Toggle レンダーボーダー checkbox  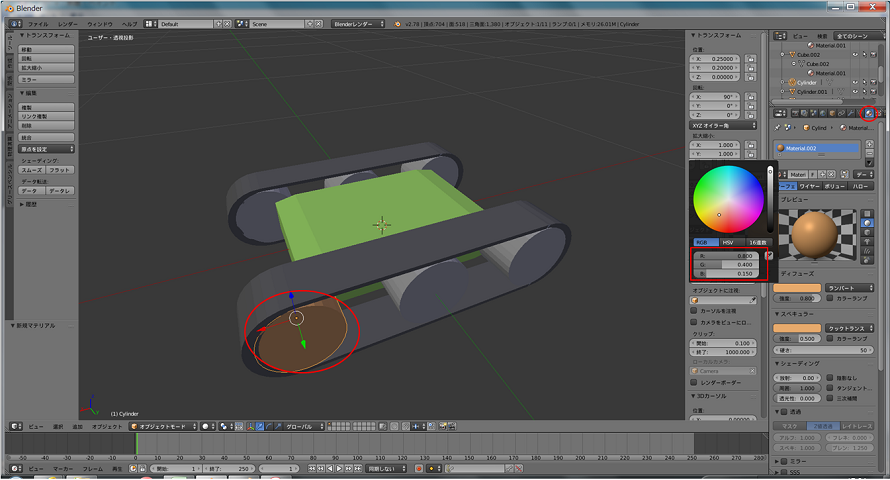[x=695, y=381]
